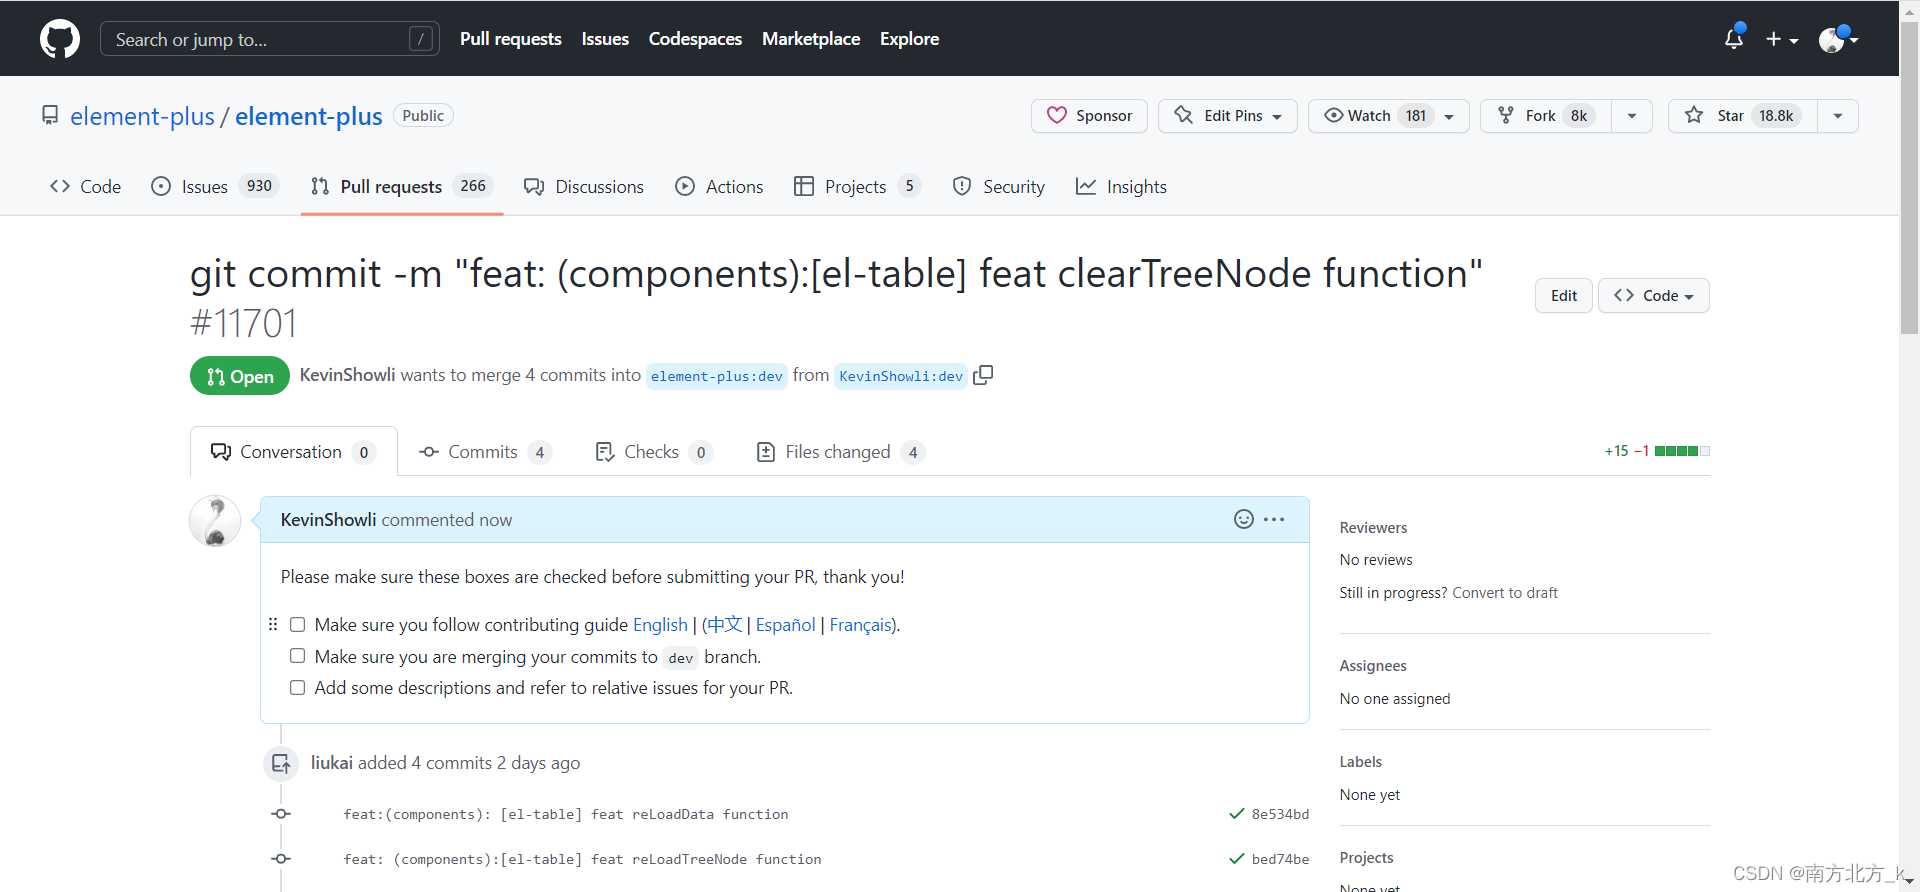The image size is (1920, 892).
Task: Open the GitHub home logo
Action: click(60, 39)
